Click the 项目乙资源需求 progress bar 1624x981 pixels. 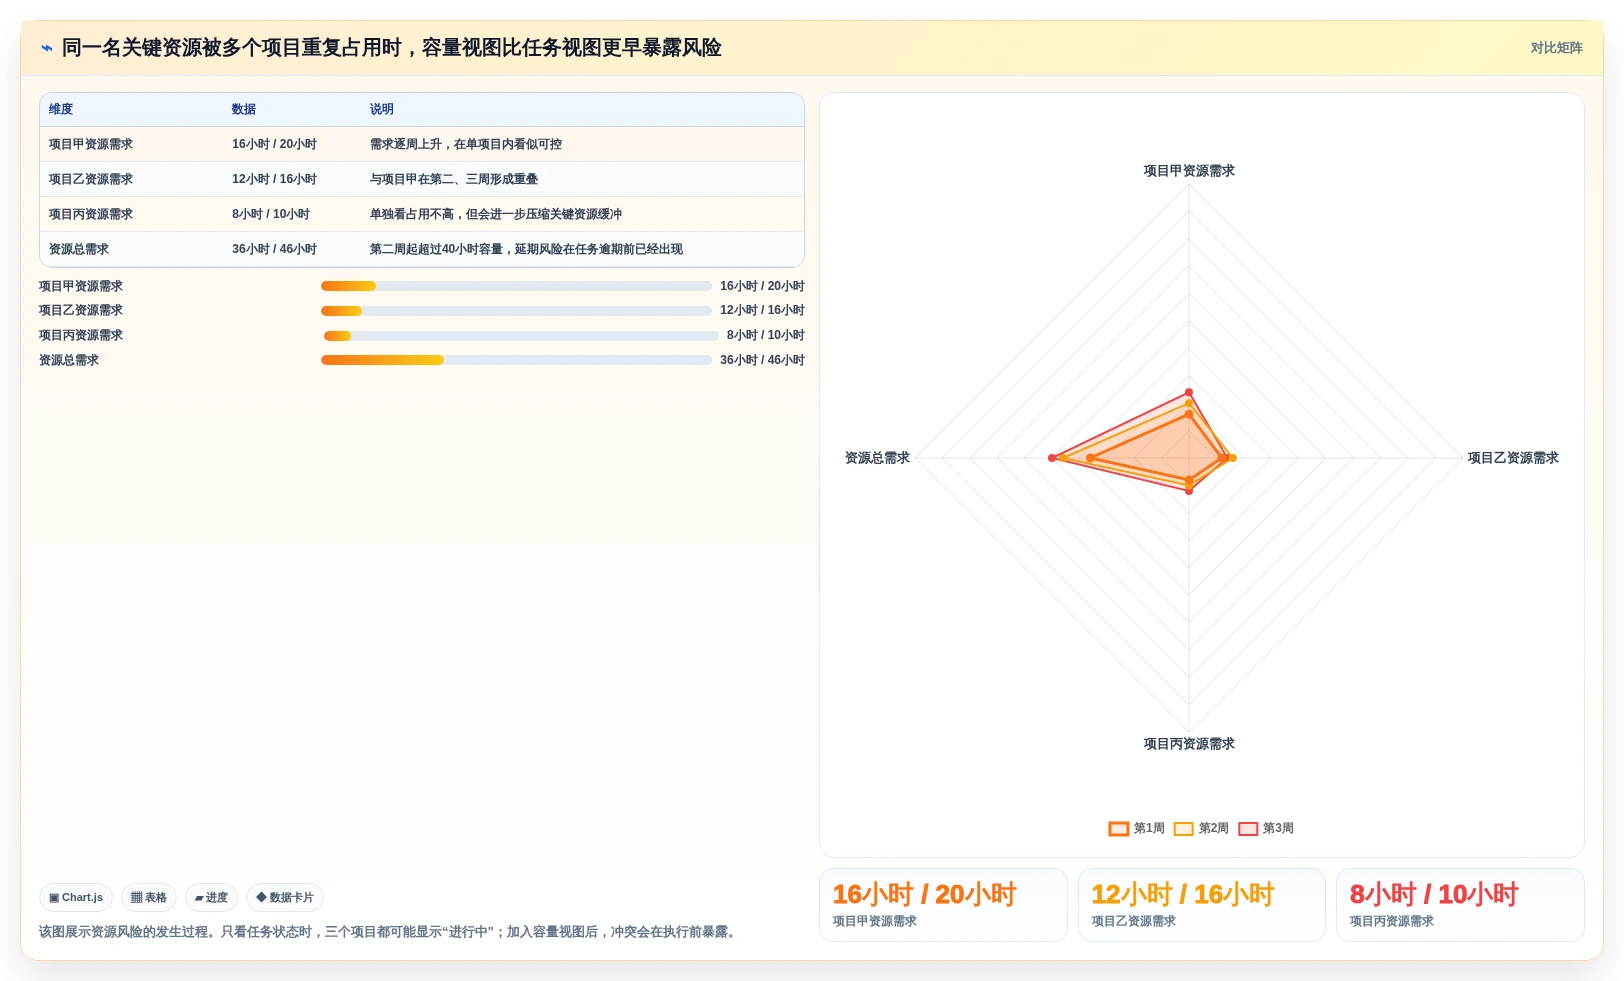516,311
